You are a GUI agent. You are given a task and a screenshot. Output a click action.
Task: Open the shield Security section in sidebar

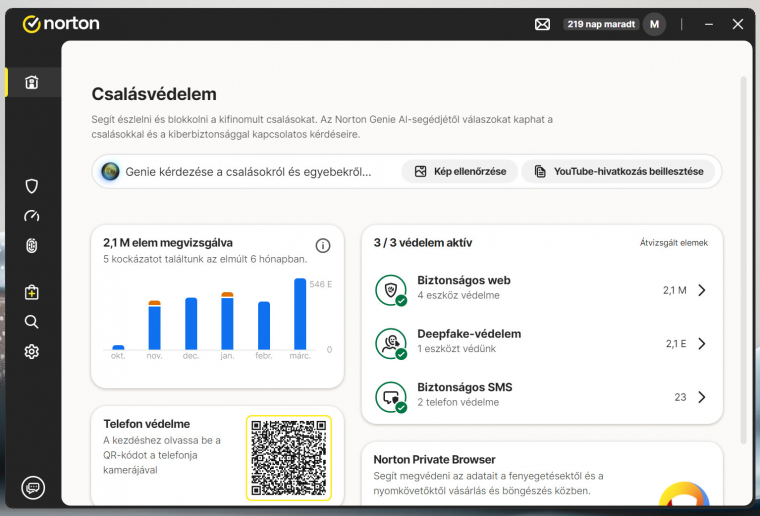(x=32, y=186)
